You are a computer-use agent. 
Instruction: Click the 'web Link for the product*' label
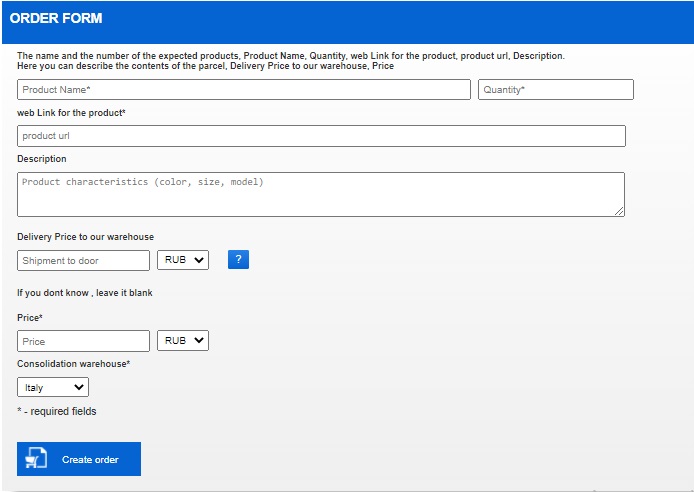click(71, 113)
